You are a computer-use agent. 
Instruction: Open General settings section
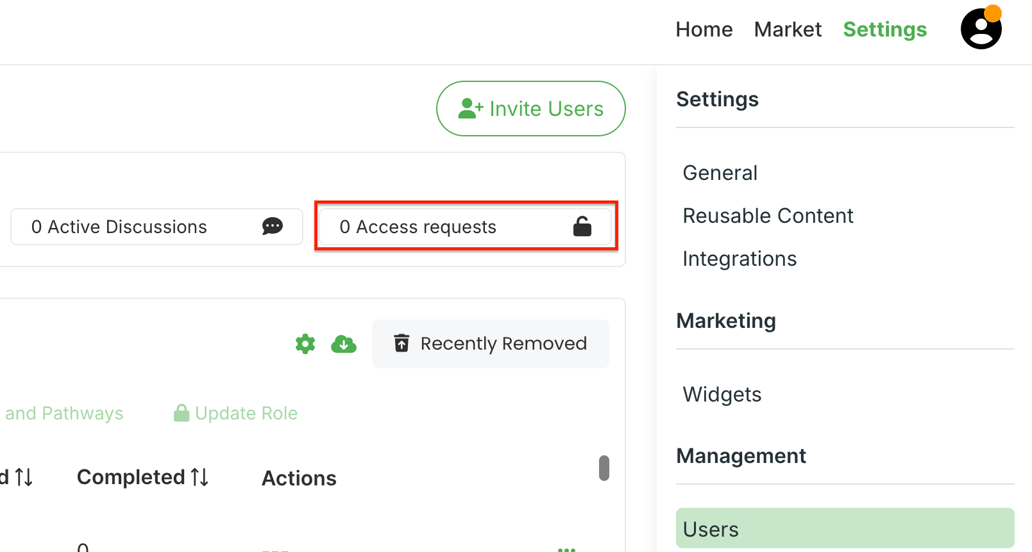click(720, 173)
